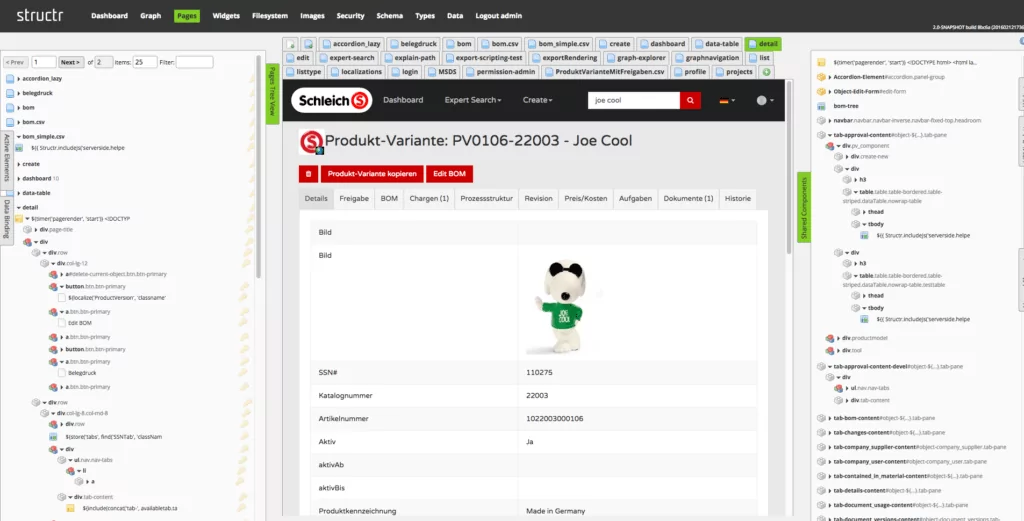Click the Next > pager button
The height and width of the screenshot is (521, 1024).
point(71,62)
